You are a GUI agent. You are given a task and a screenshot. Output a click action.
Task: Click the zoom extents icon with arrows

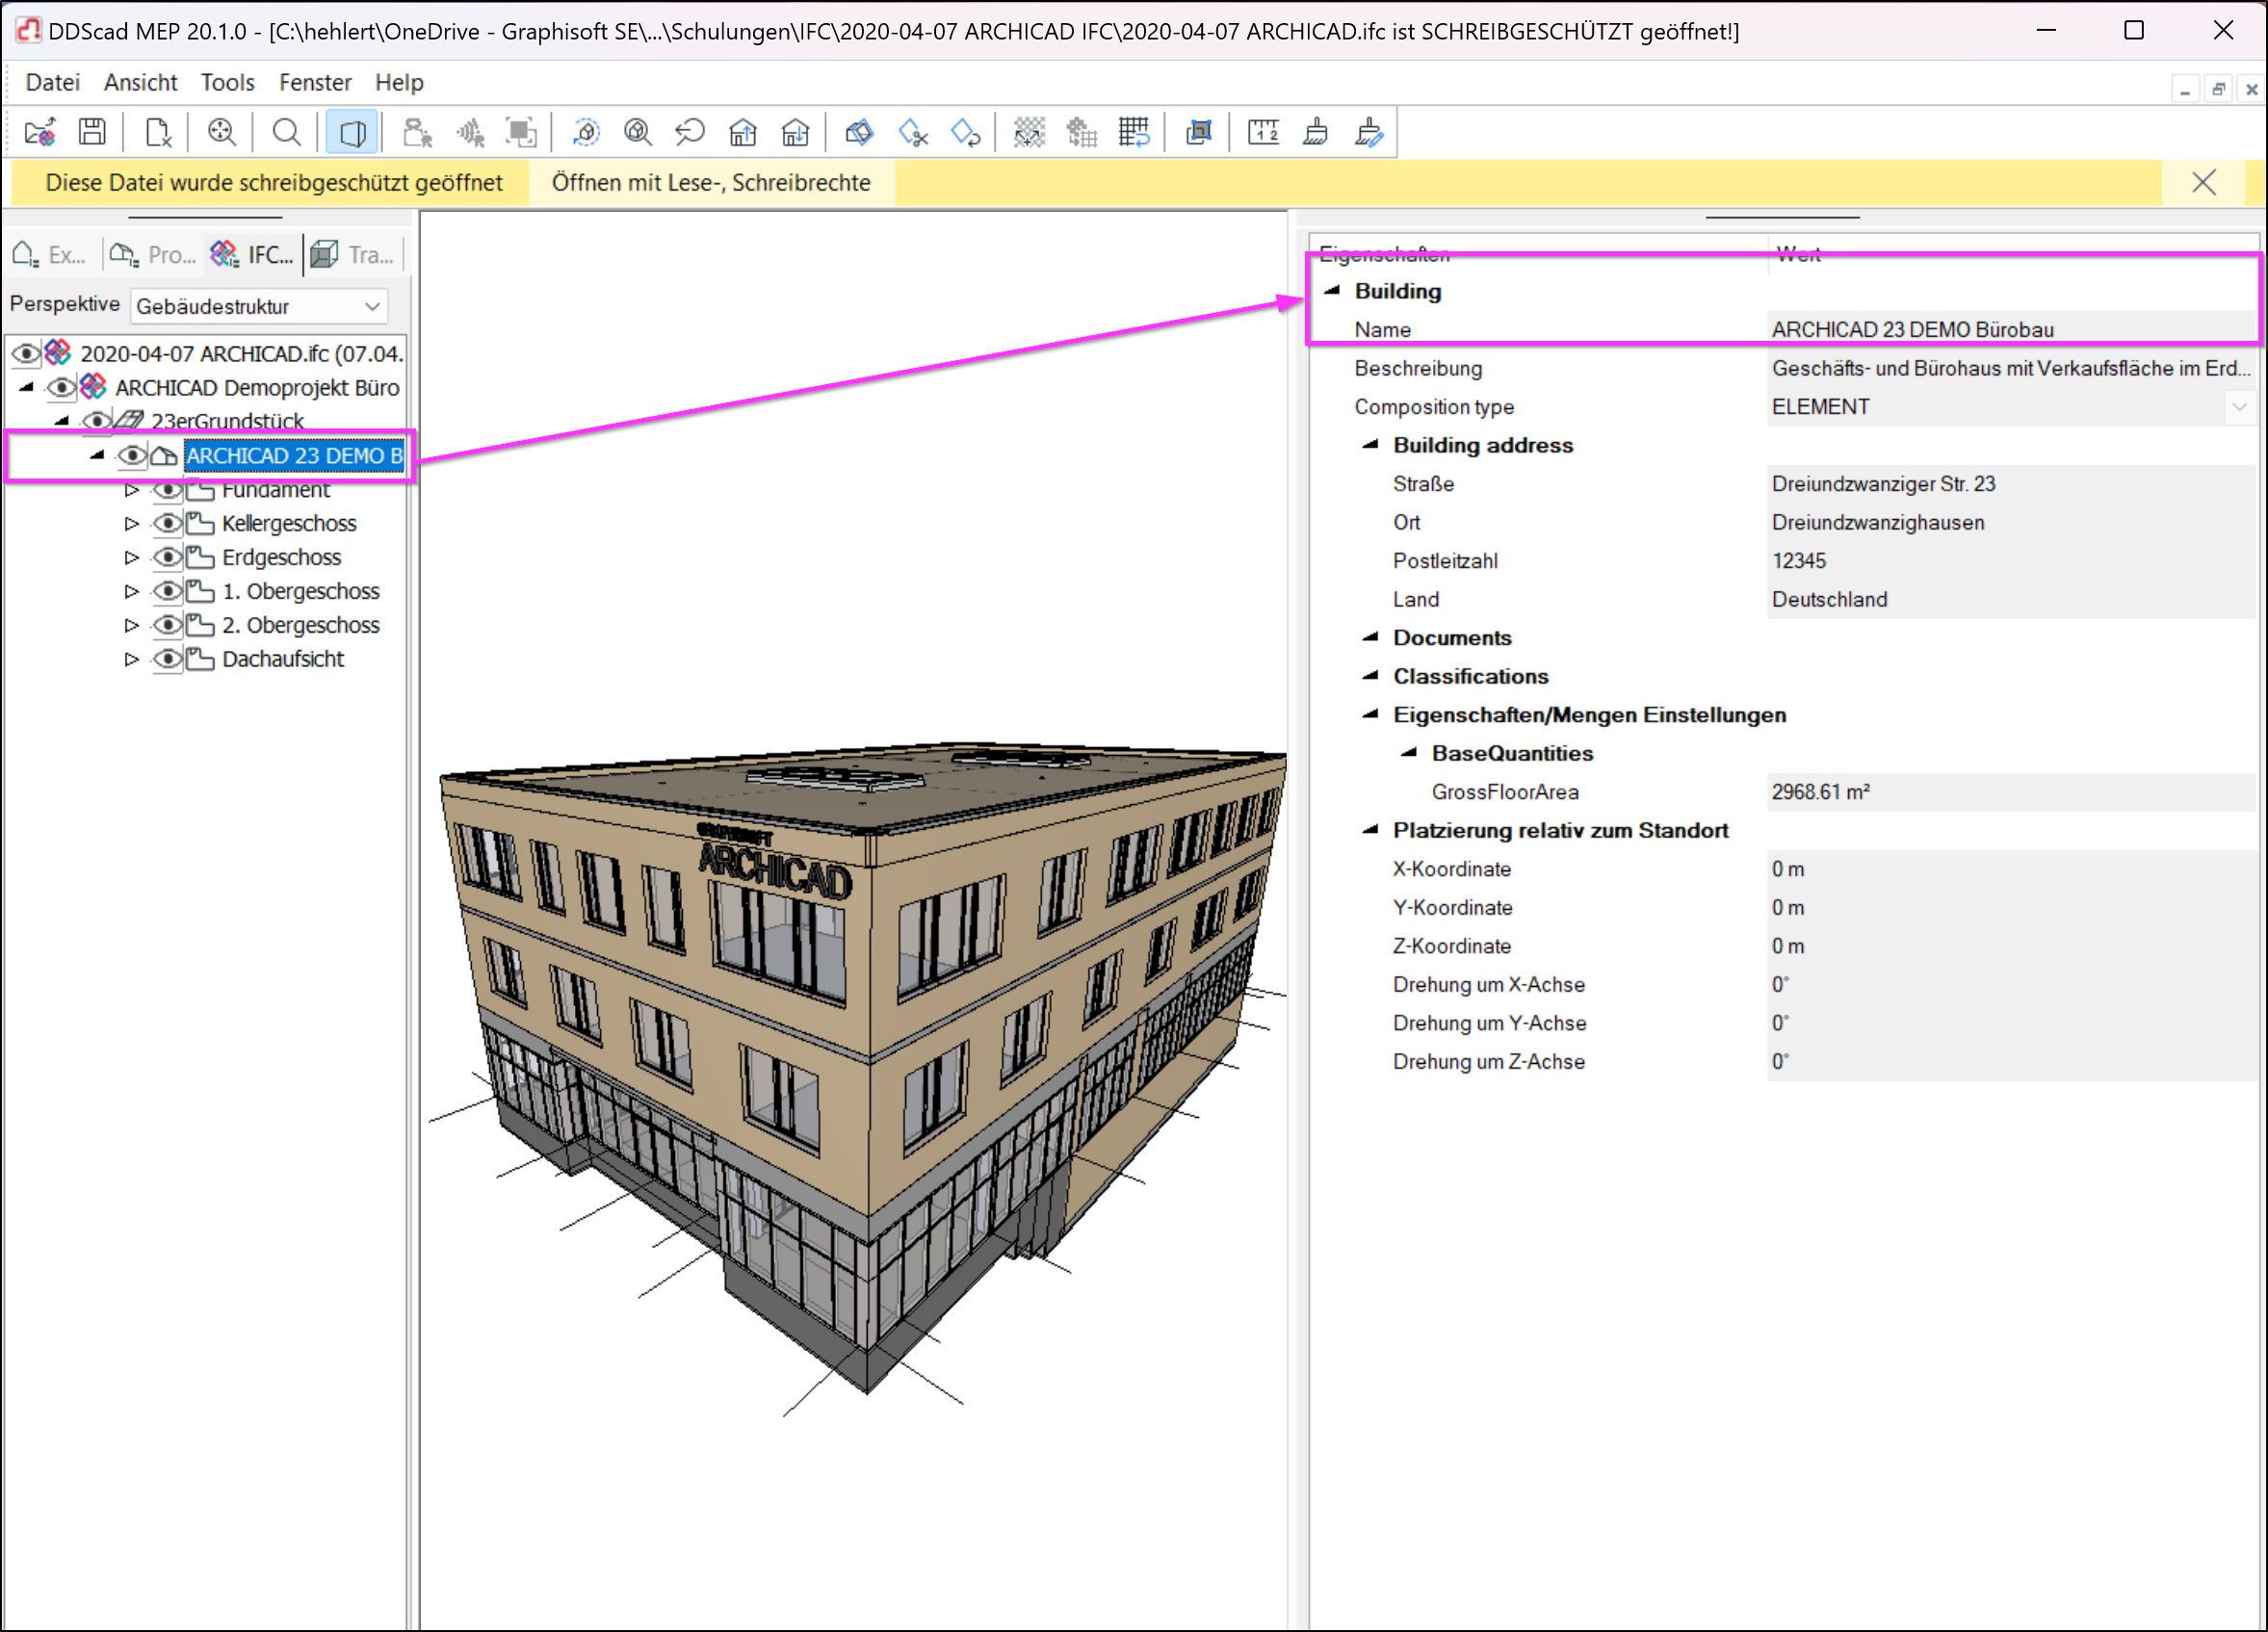coord(222,132)
